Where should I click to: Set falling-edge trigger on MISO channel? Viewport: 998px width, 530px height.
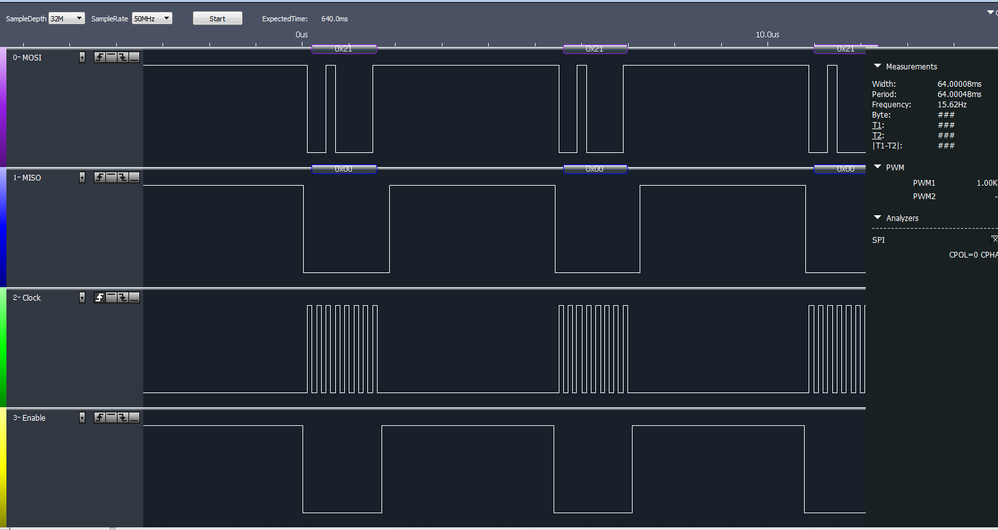pyautogui.click(x=122, y=178)
